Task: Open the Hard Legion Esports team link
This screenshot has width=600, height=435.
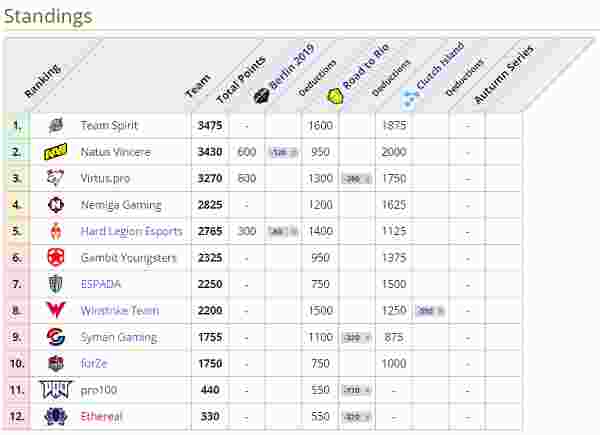Action: [131, 231]
